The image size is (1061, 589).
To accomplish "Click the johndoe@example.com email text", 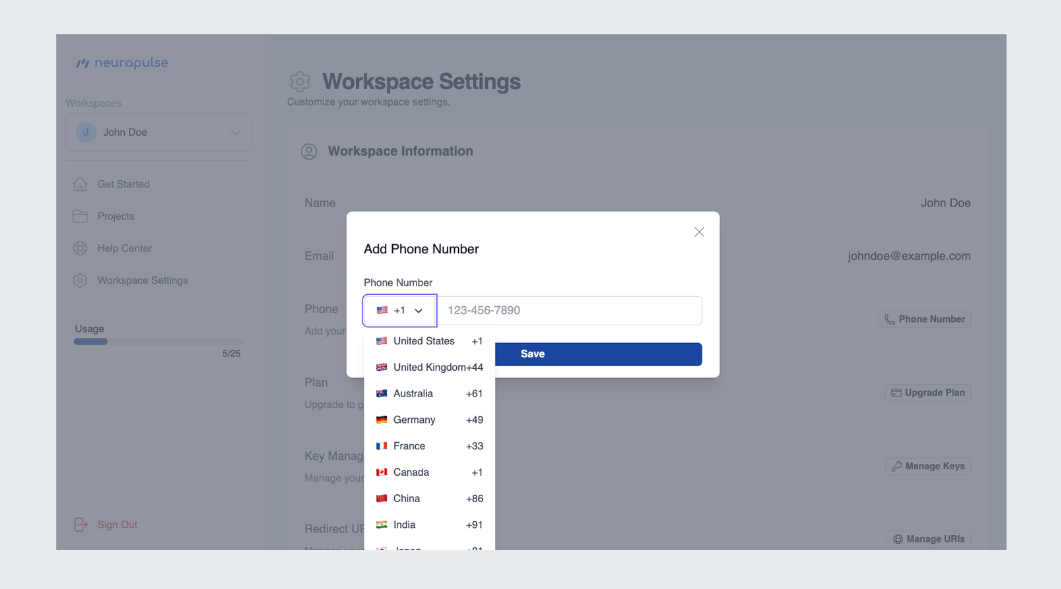I will (x=909, y=256).
